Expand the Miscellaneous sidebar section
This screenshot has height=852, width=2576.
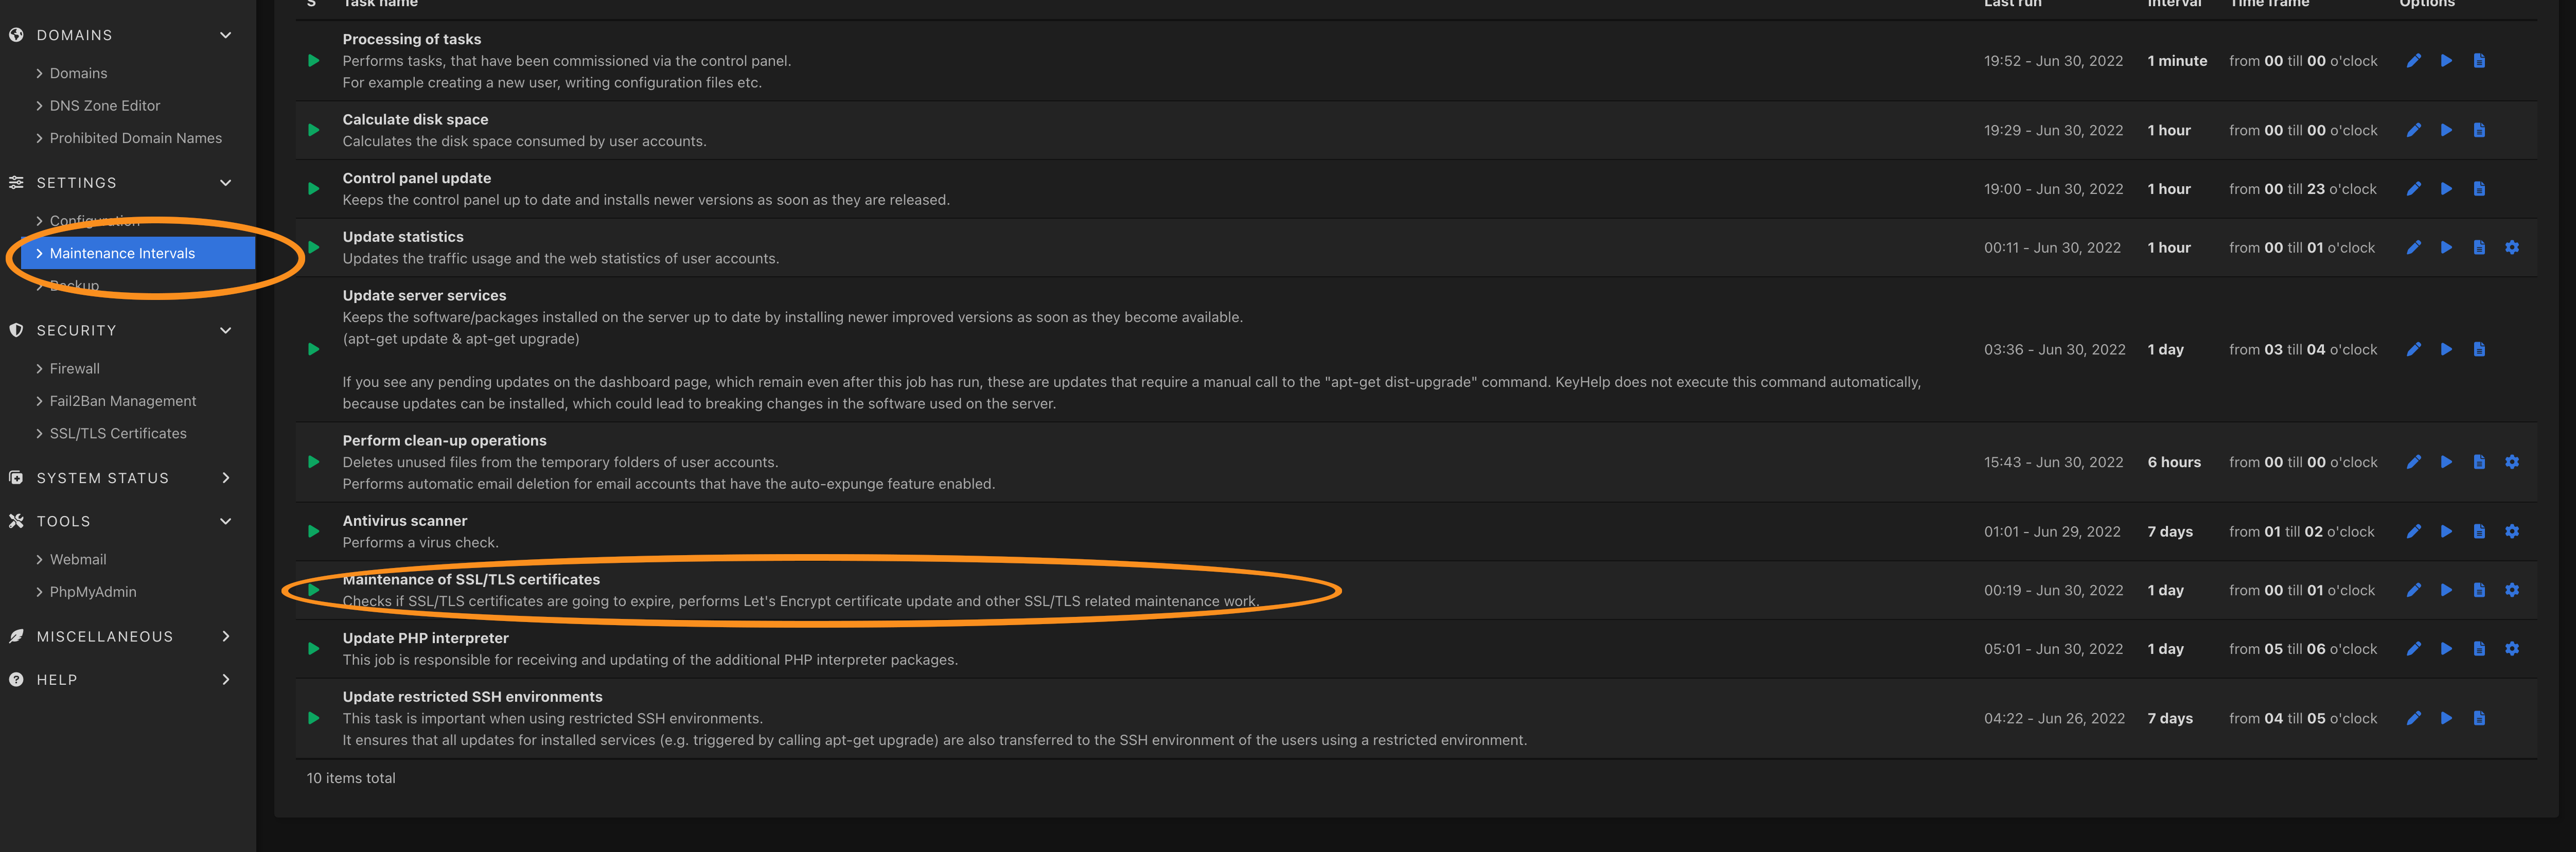(225, 636)
